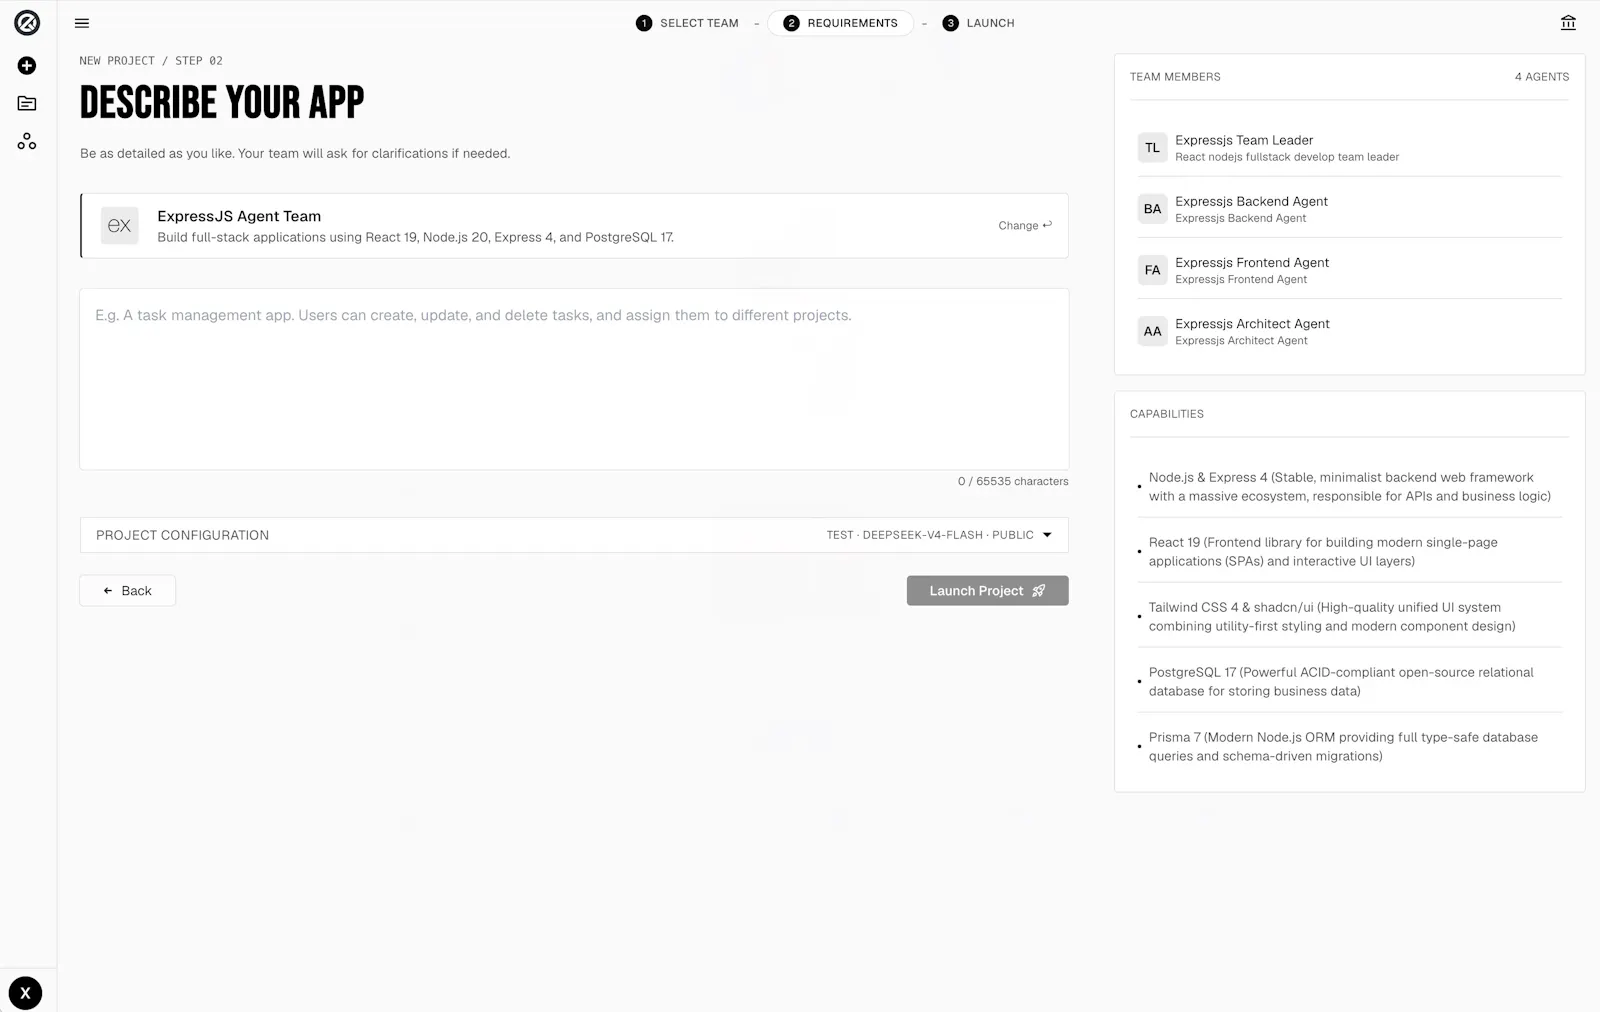Click 'ExpressJS Agent Team' title
Image resolution: width=1600 pixels, height=1012 pixels.
pyautogui.click(x=239, y=216)
